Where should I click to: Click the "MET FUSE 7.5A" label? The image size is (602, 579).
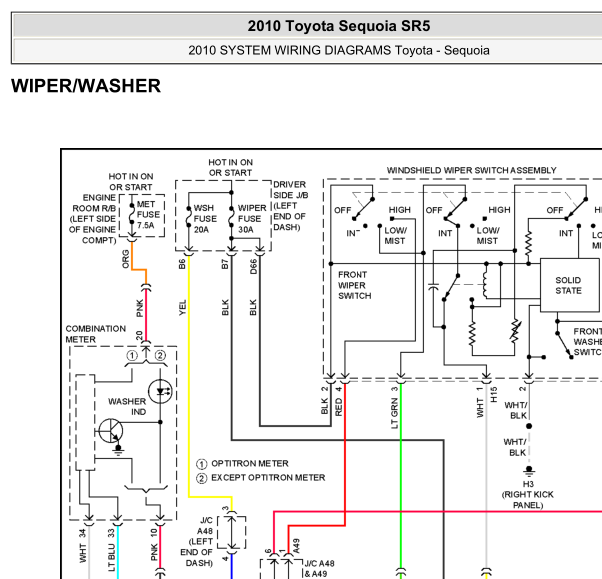[x=148, y=215]
